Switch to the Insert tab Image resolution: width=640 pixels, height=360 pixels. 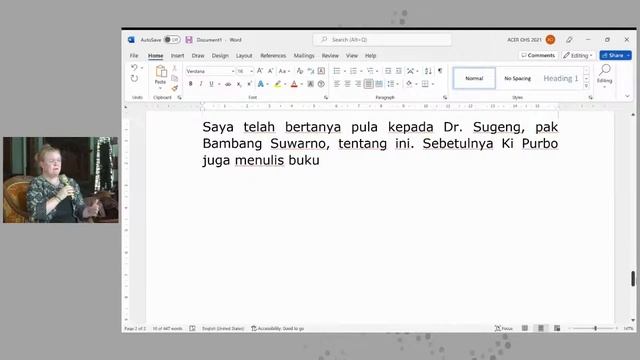(x=177, y=56)
